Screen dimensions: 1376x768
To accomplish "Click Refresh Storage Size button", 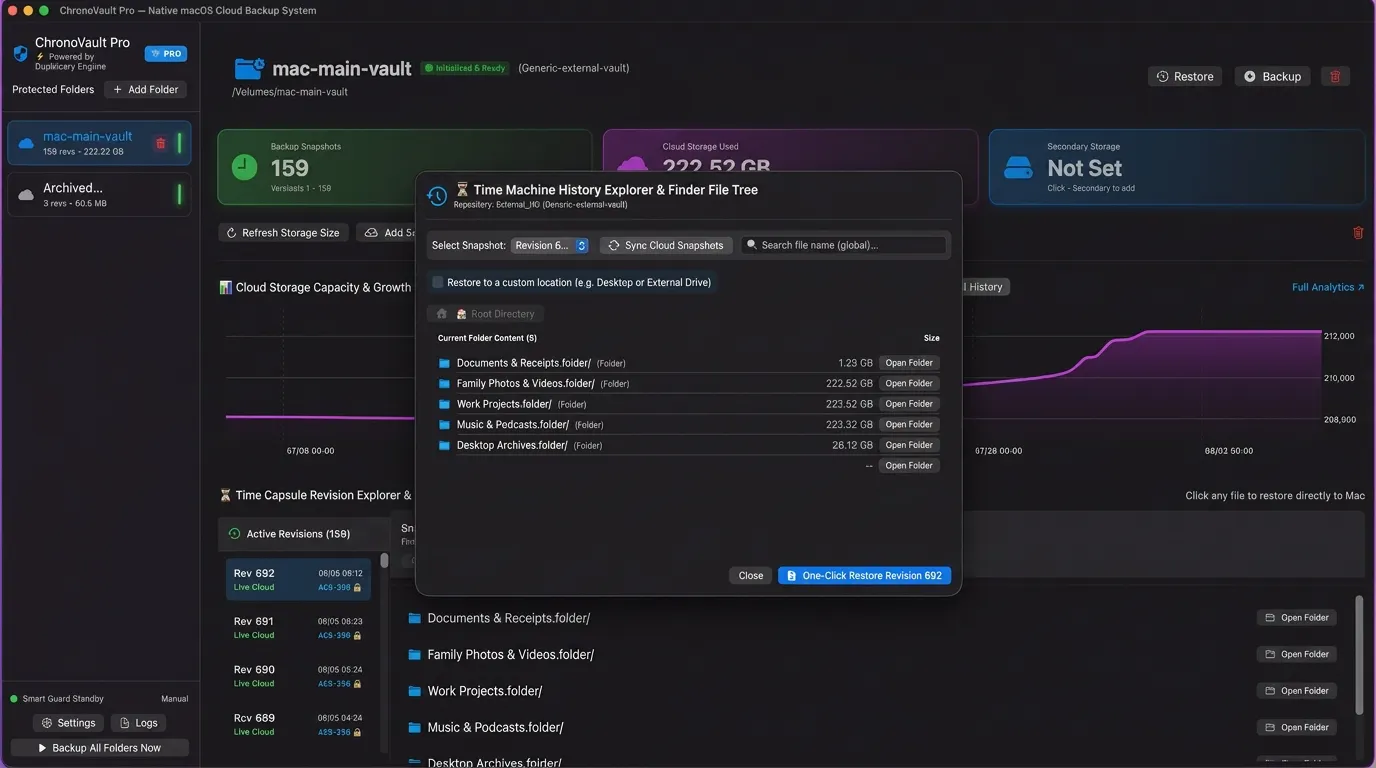I will pos(284,232).
